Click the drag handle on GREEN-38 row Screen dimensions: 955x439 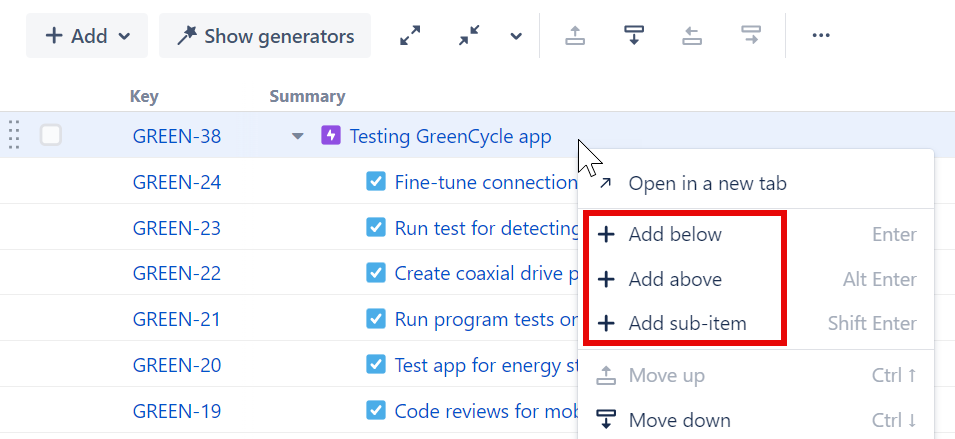point(14,135)
